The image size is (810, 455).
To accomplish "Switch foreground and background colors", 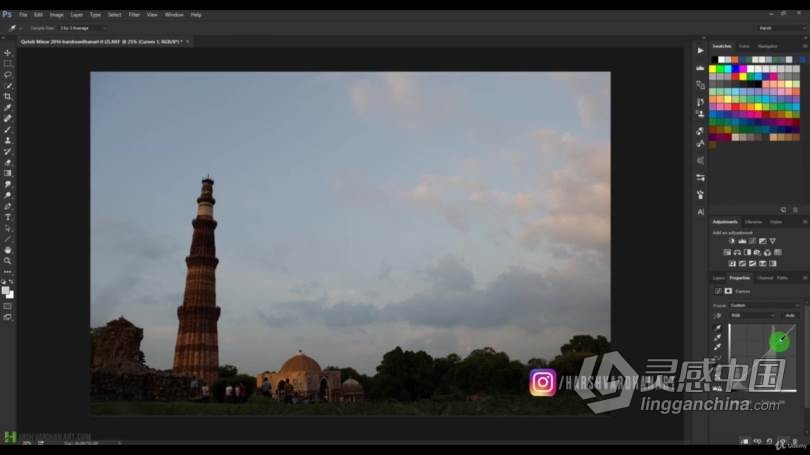I will tap(11, 282).
